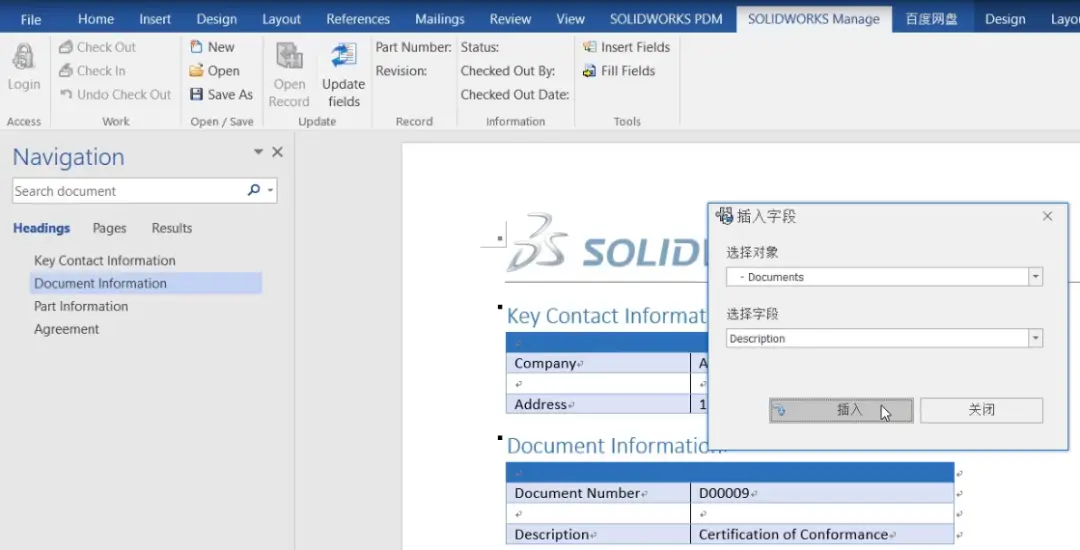Click the Save As disk icon
This screenshot has height=550, width=1080.
click(197, 95)
